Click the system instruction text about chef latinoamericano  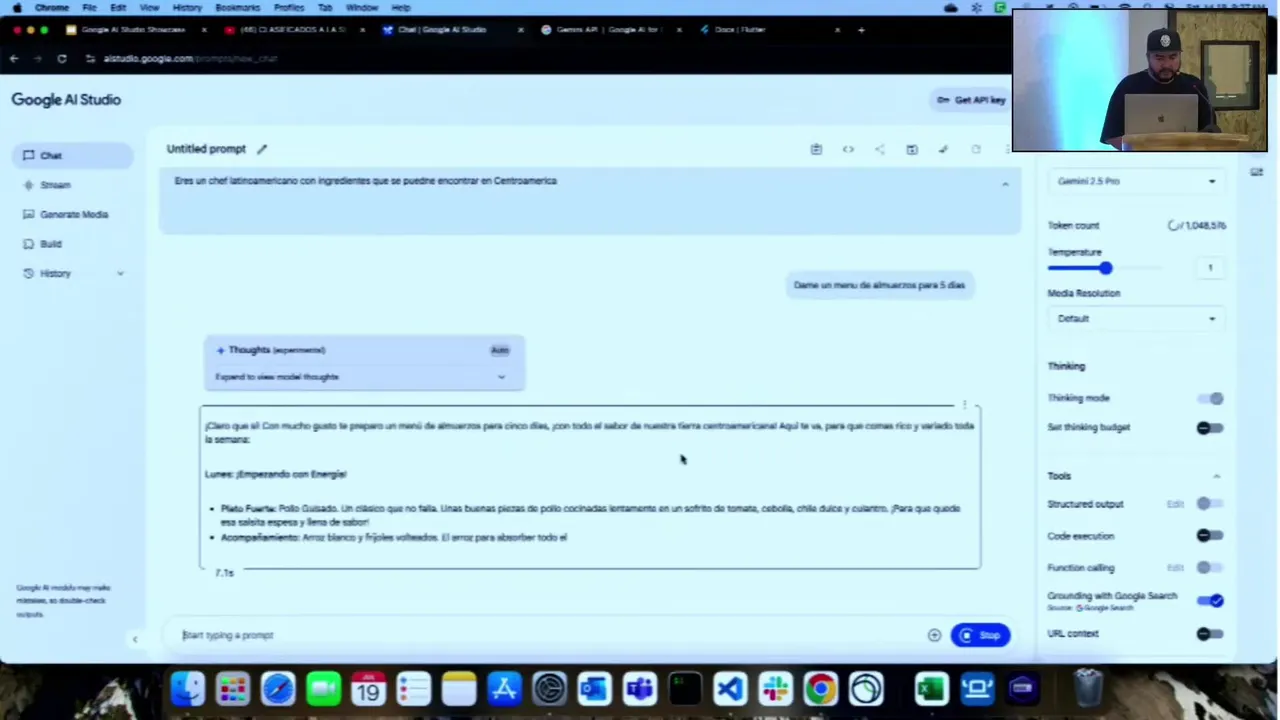[x=365, y=181]
